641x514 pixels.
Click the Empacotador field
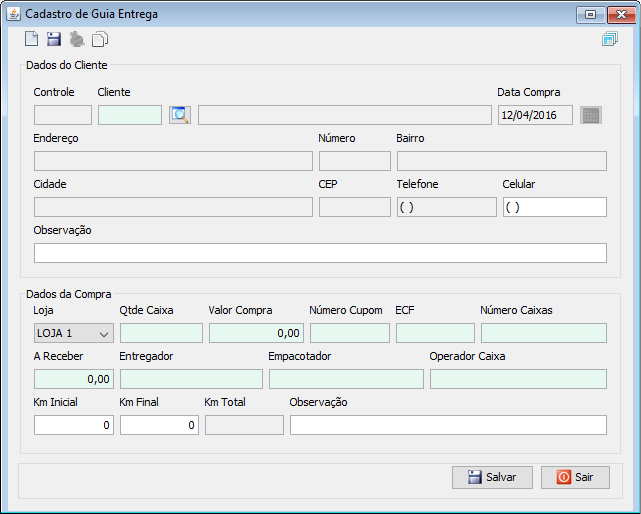coord(346,379)
